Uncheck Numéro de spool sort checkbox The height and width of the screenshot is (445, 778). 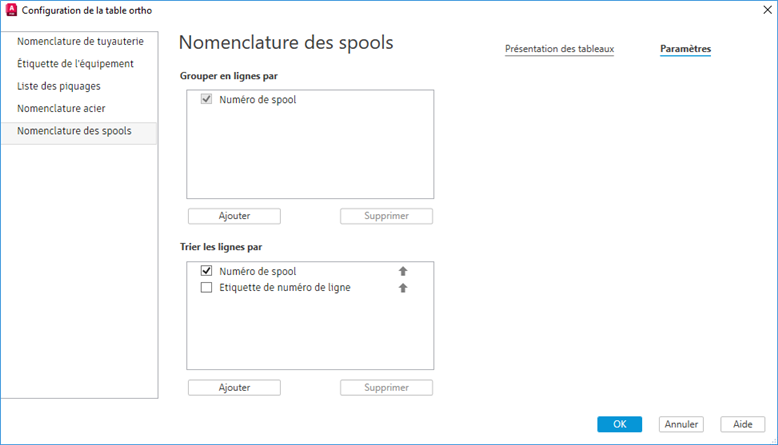pyautogui.click(x=207, y=271)
